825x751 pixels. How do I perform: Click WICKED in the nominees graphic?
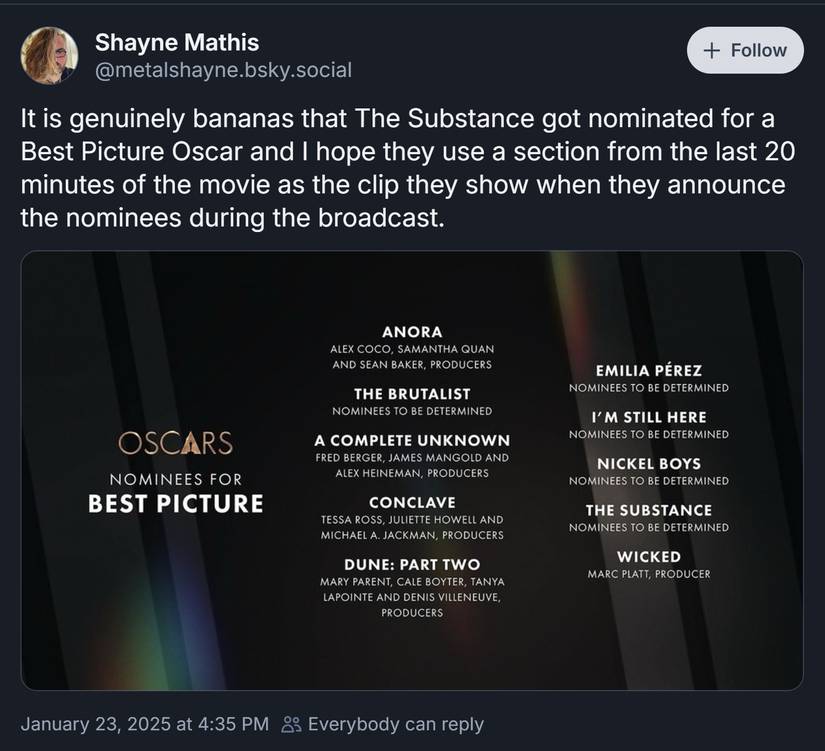click(648, 556)
